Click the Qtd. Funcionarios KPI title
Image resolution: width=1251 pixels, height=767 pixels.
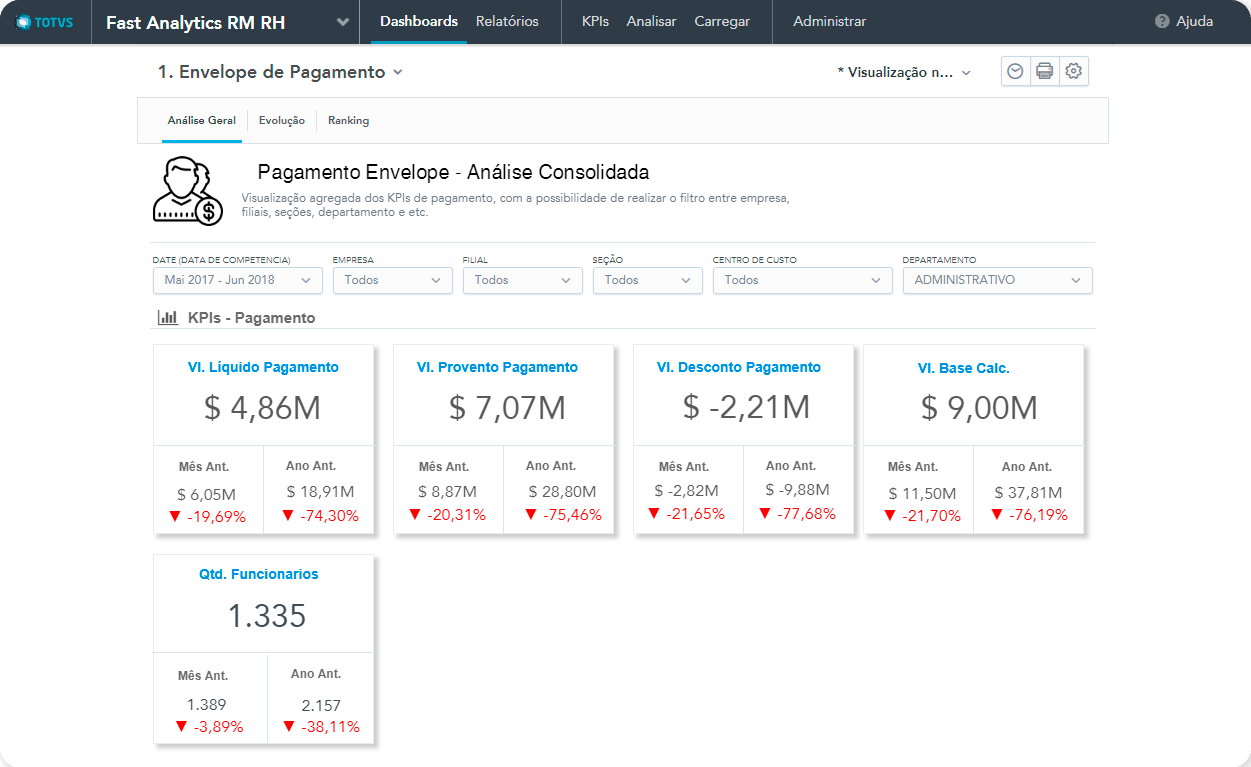tap(258, 574)
